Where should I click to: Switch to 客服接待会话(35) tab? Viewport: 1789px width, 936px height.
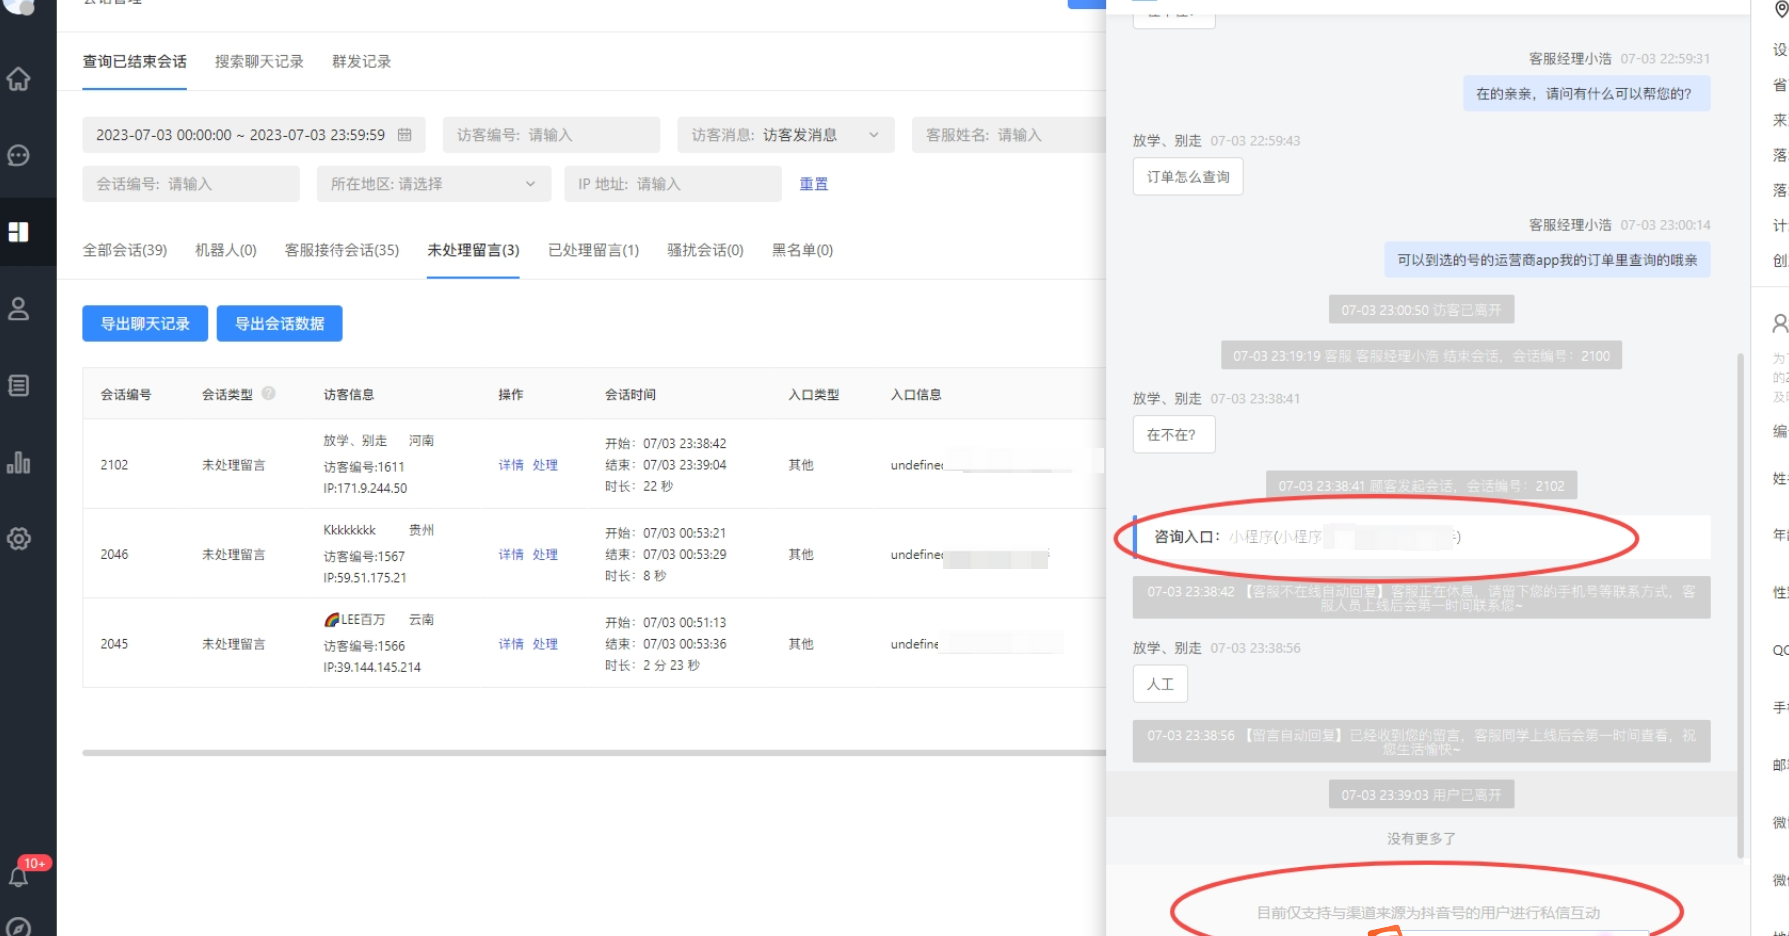(x=341, y=250)
